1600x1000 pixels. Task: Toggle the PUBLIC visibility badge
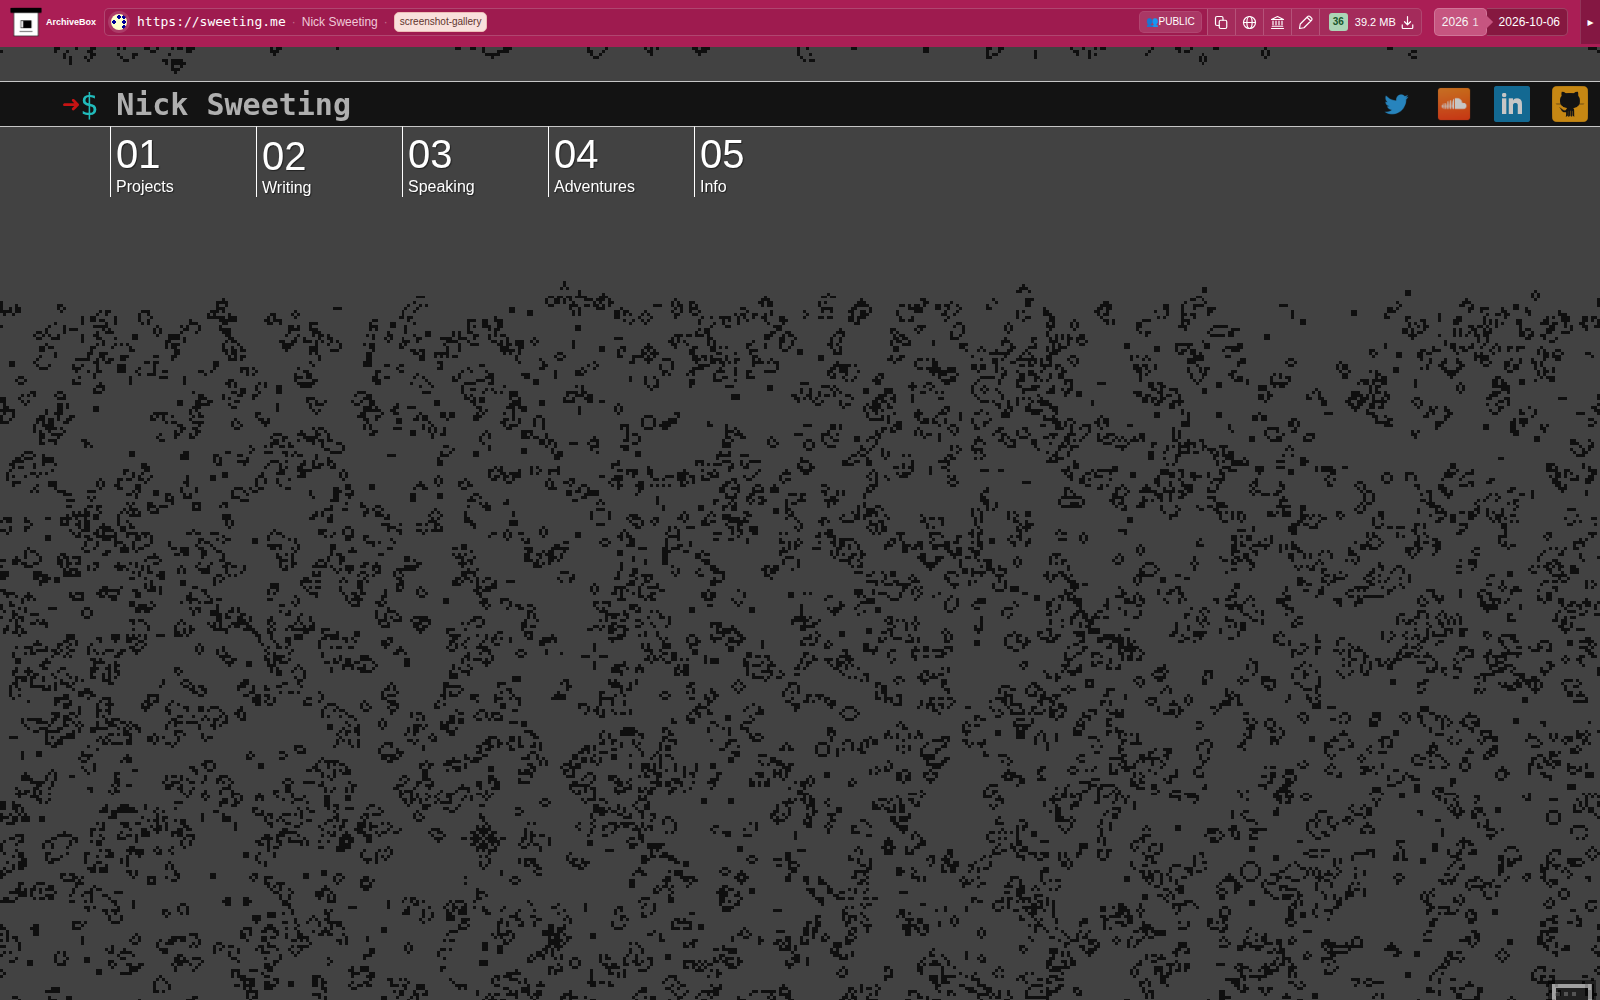(1170, 22)
